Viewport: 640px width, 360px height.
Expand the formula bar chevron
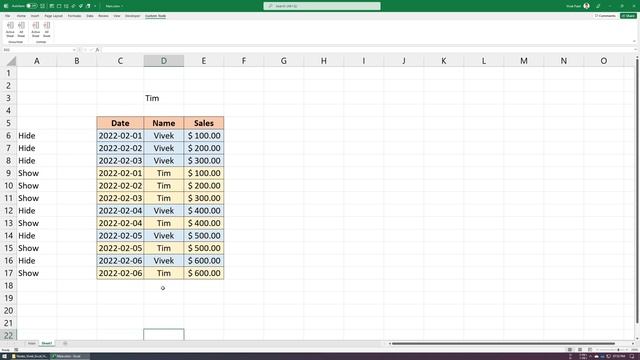pos(636,50)
